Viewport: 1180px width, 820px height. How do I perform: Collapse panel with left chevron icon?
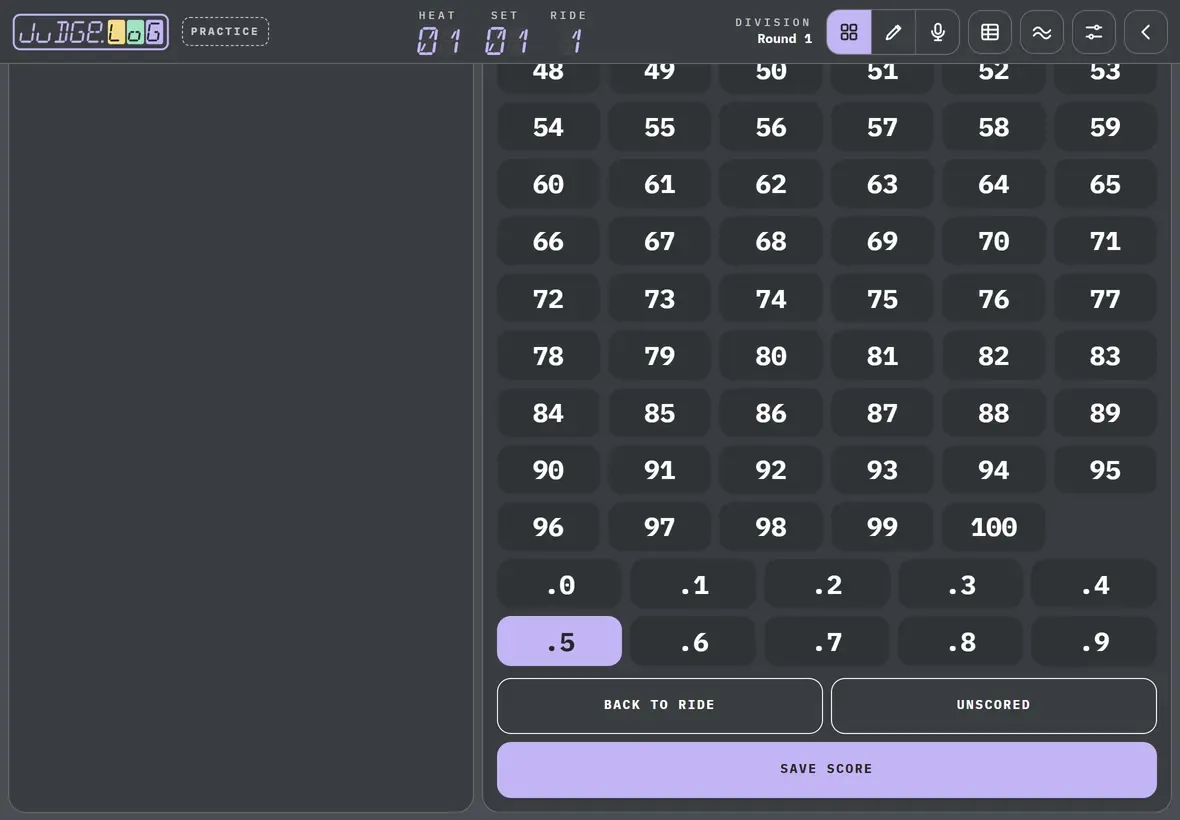(x=1145, y=32)
